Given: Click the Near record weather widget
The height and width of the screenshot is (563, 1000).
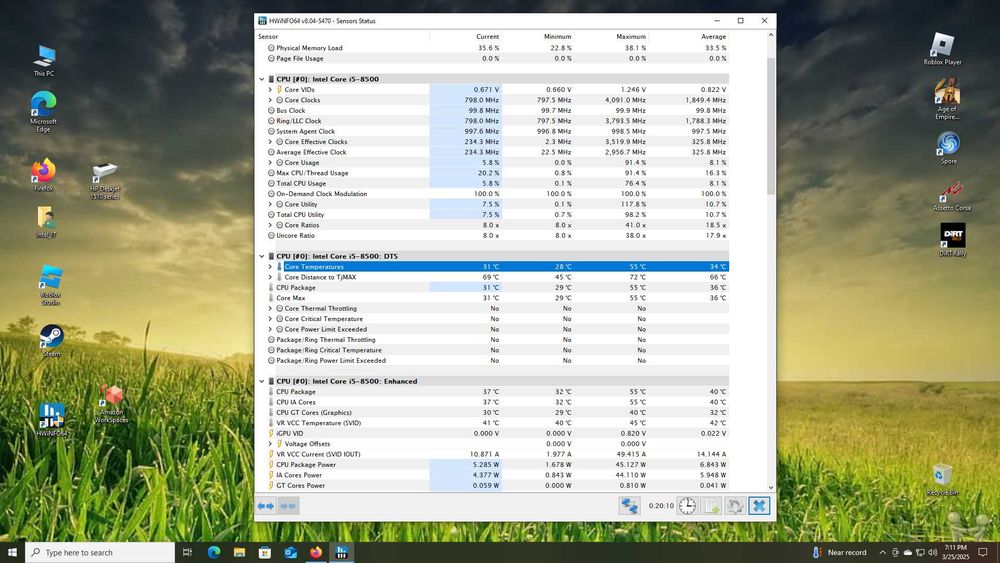Looking at the screenshot, I should click(x=839, y=552).
